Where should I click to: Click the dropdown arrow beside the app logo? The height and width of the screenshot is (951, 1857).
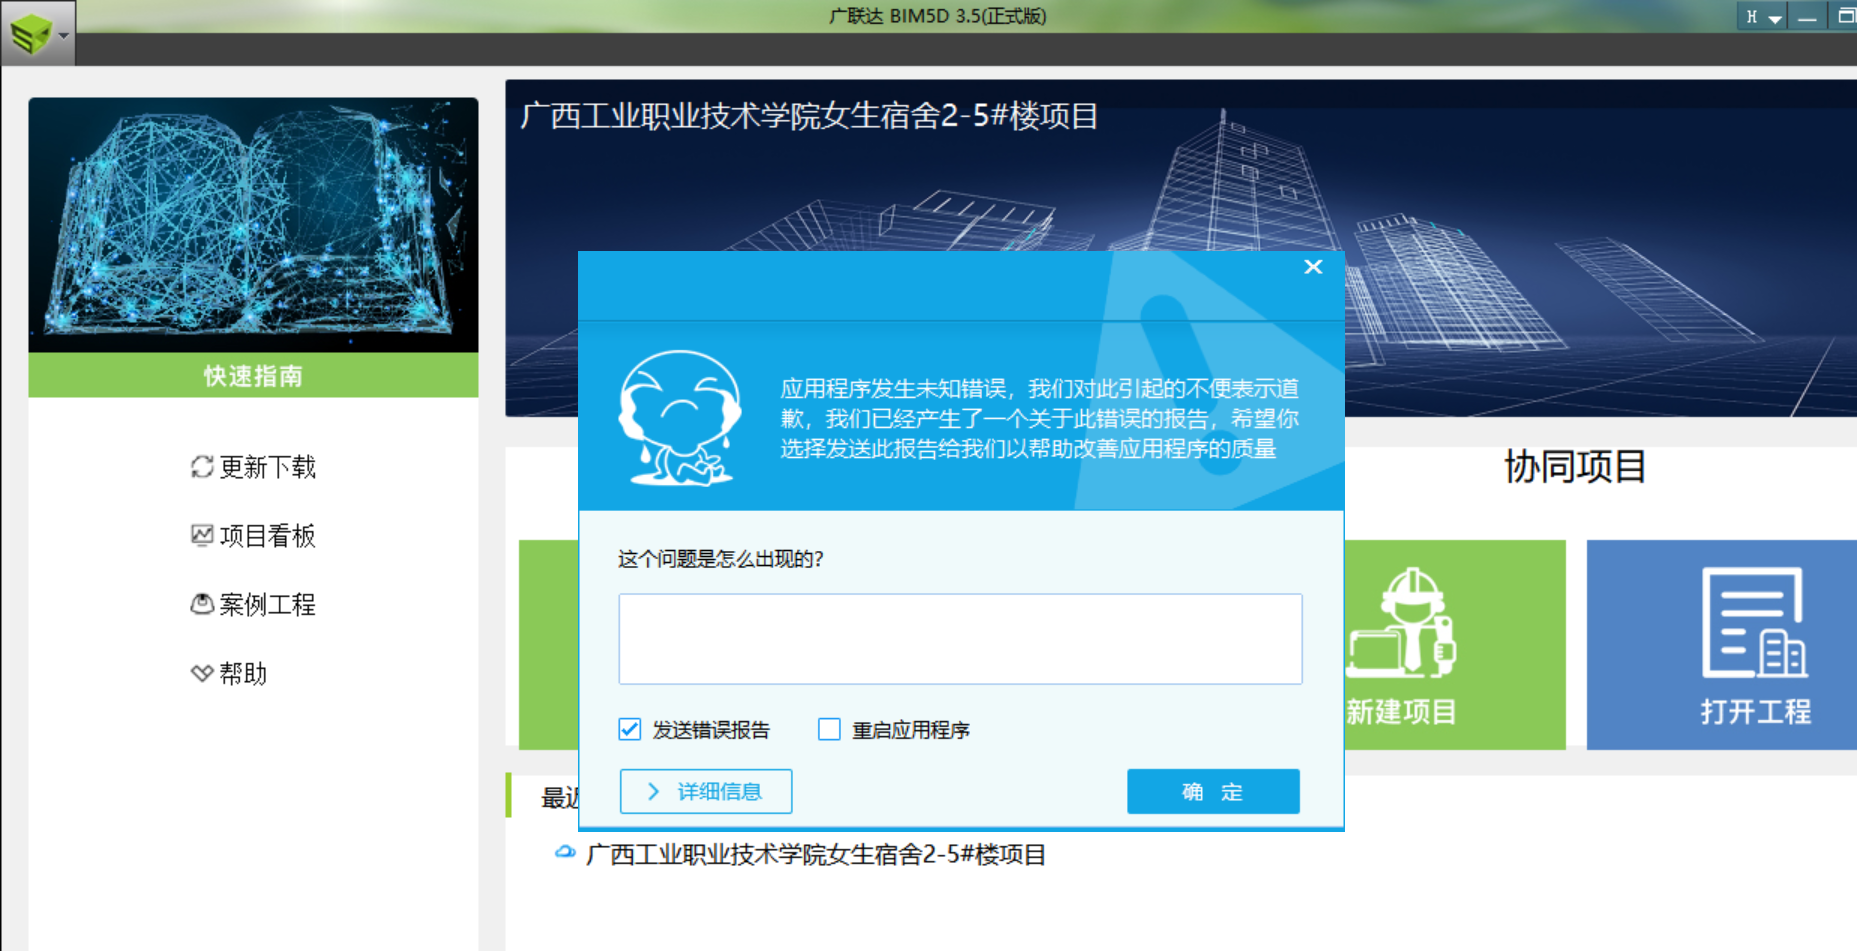tap(63, 35)
